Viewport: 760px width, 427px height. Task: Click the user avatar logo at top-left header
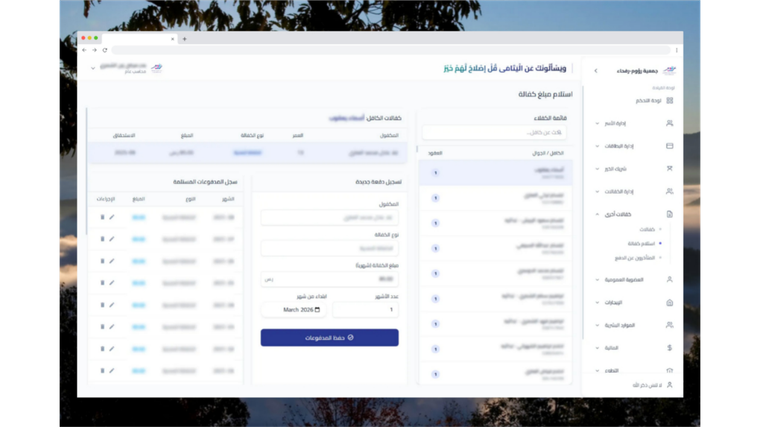coord(157,68)
